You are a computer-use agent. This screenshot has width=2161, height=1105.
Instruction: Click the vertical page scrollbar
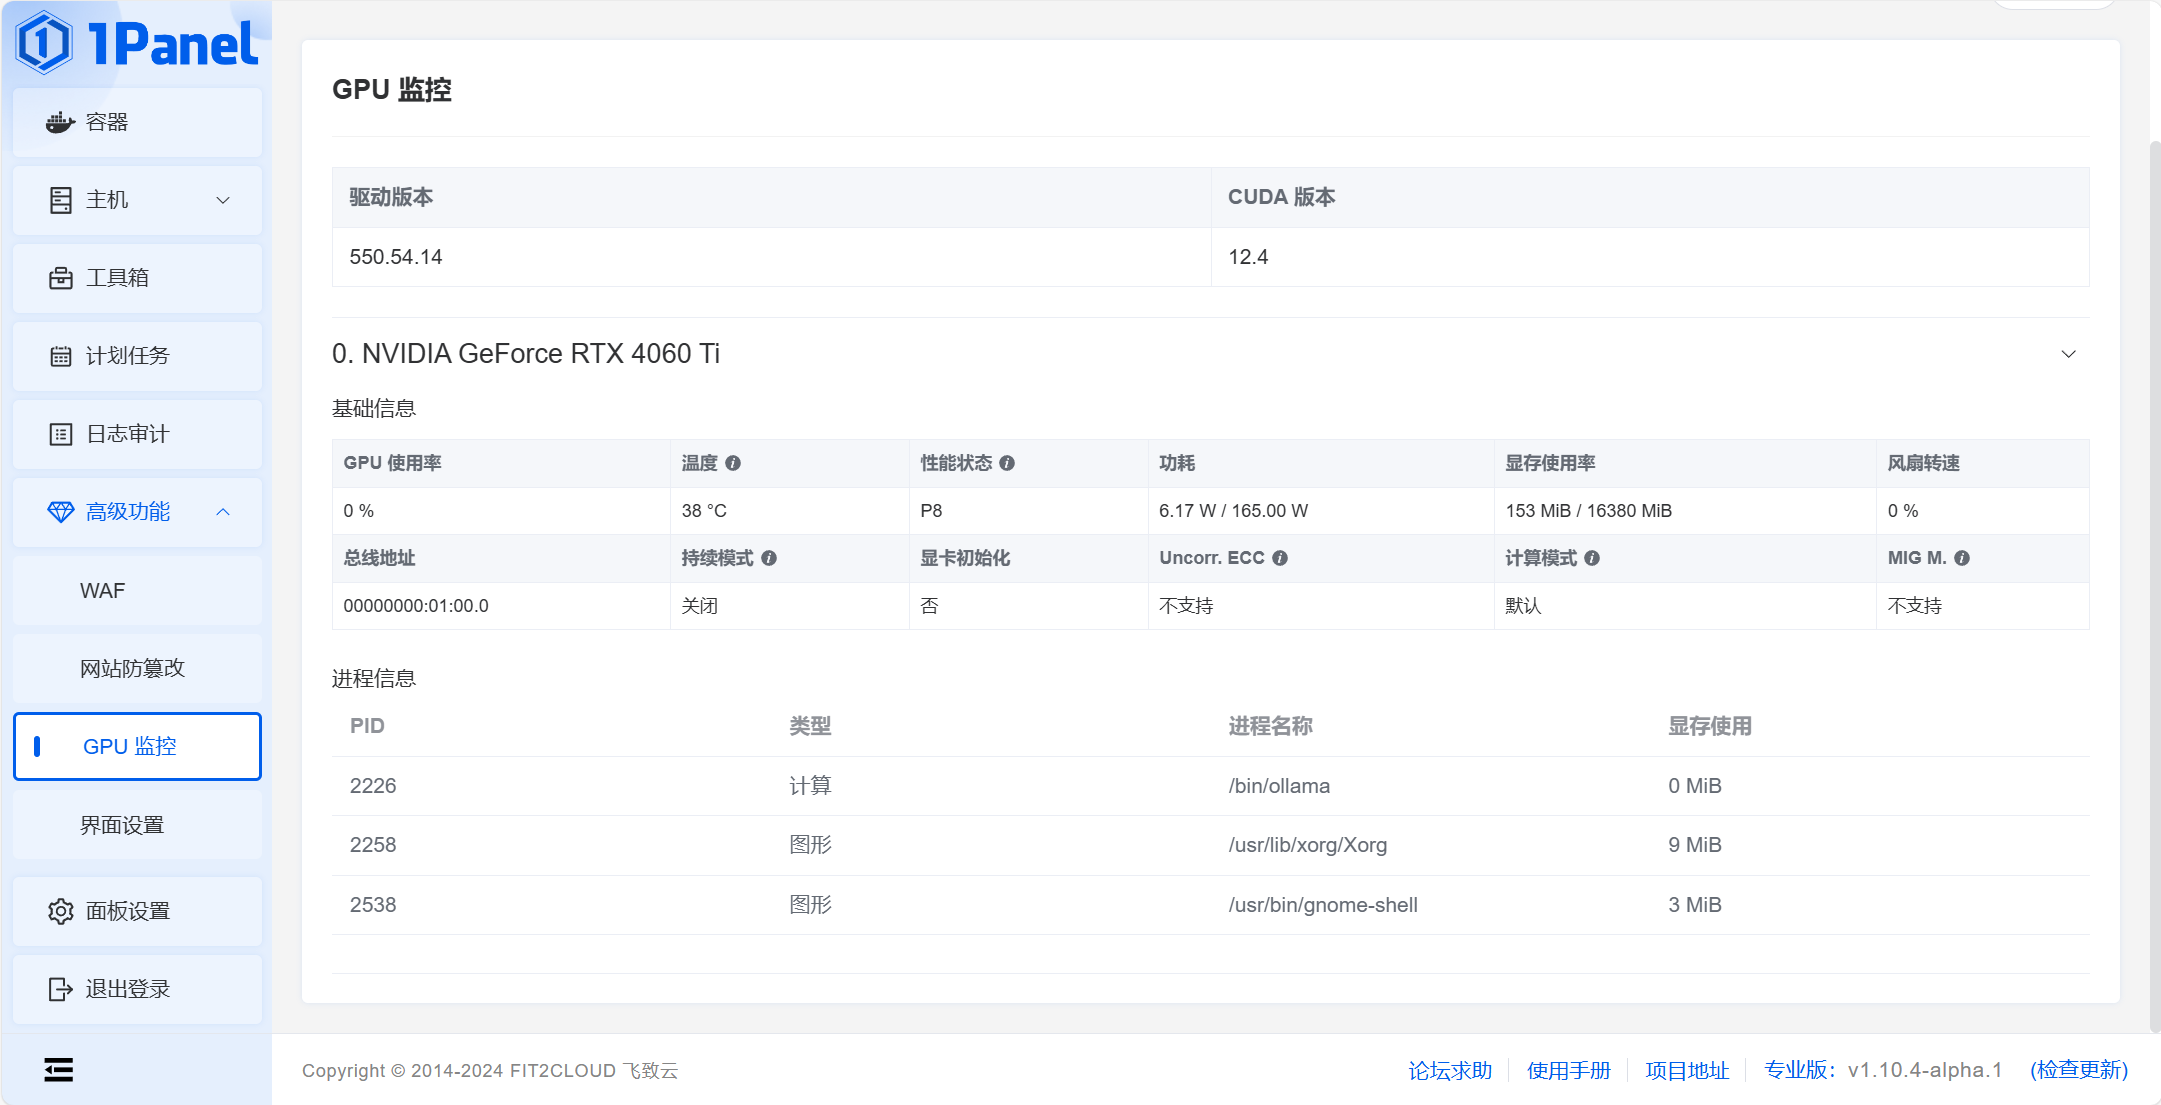pyautogui.click(x=2155, y=585)
